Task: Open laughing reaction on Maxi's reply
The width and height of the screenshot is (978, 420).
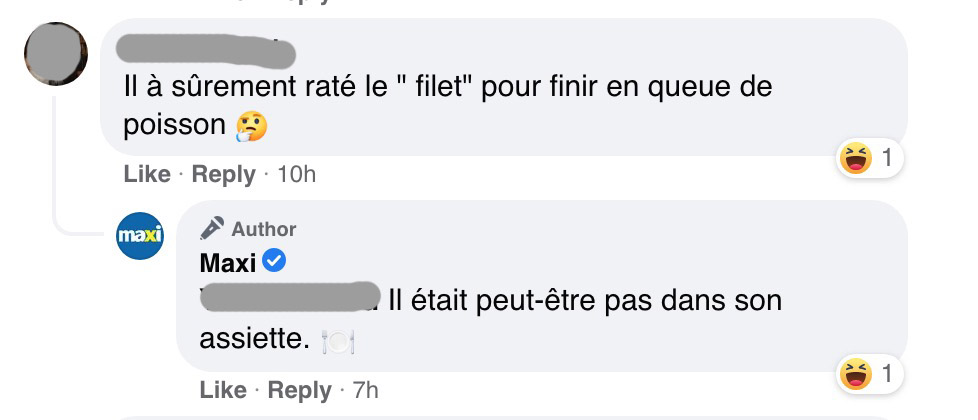Action: click(x=855, y=374)
